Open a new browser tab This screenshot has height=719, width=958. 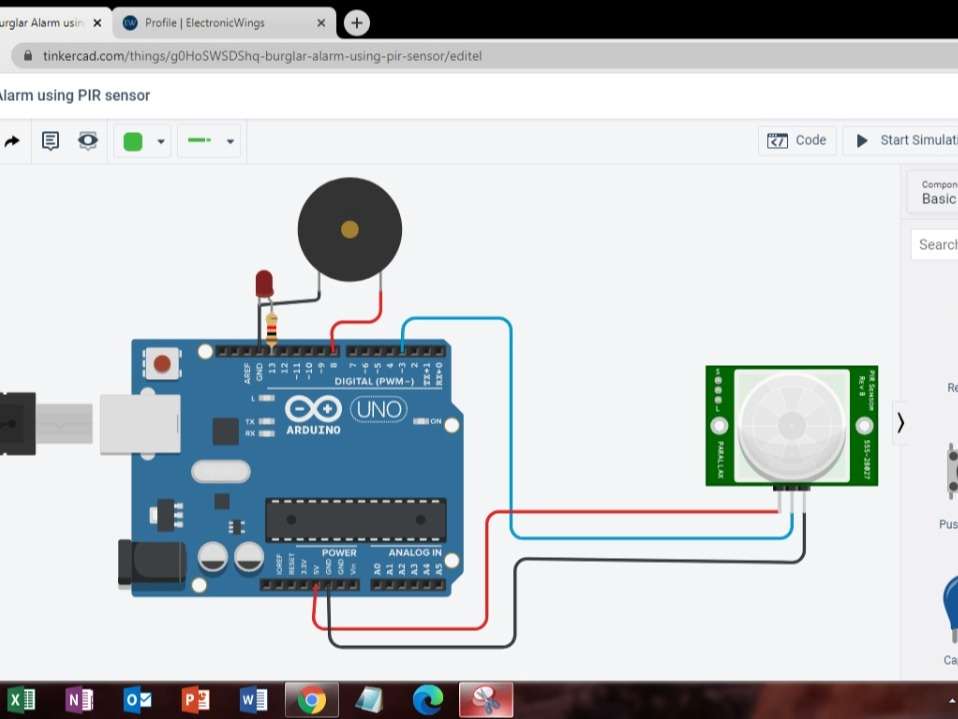[357, 23]
